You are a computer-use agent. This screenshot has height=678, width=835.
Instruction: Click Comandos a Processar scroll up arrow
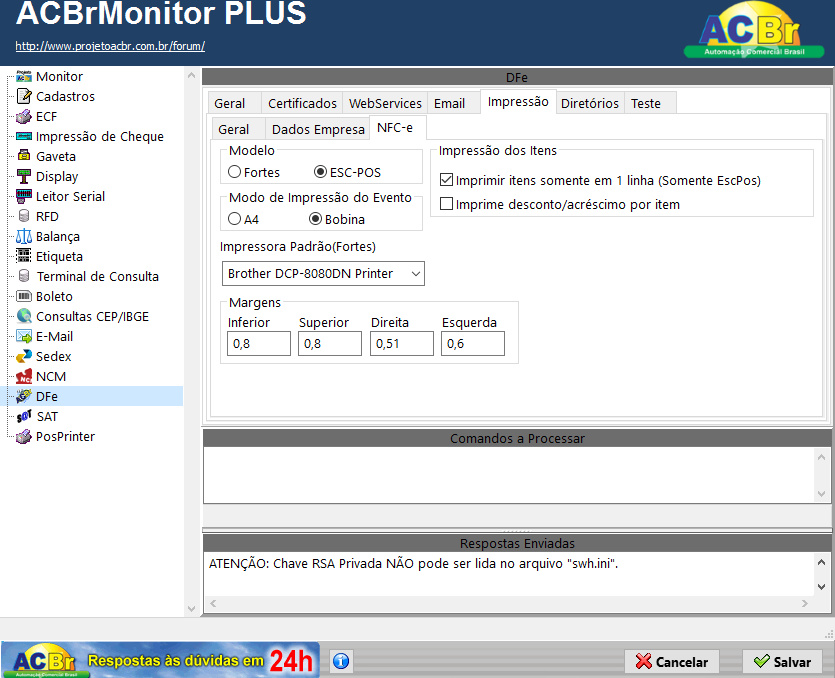[821, 457]
